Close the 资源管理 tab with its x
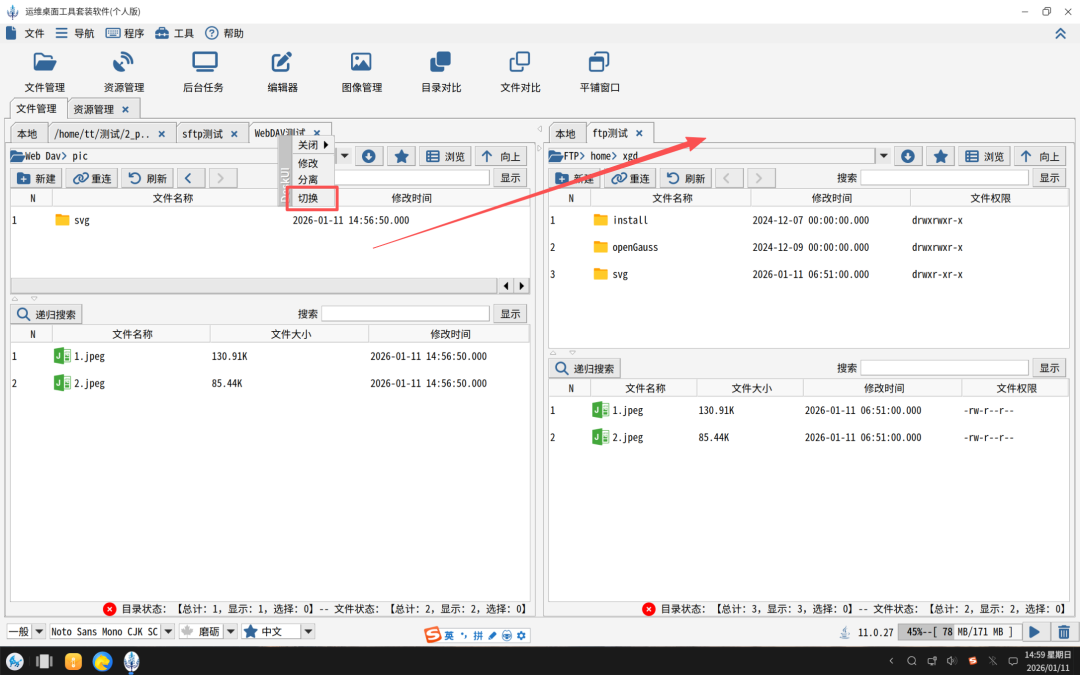 tap(125, 110)
